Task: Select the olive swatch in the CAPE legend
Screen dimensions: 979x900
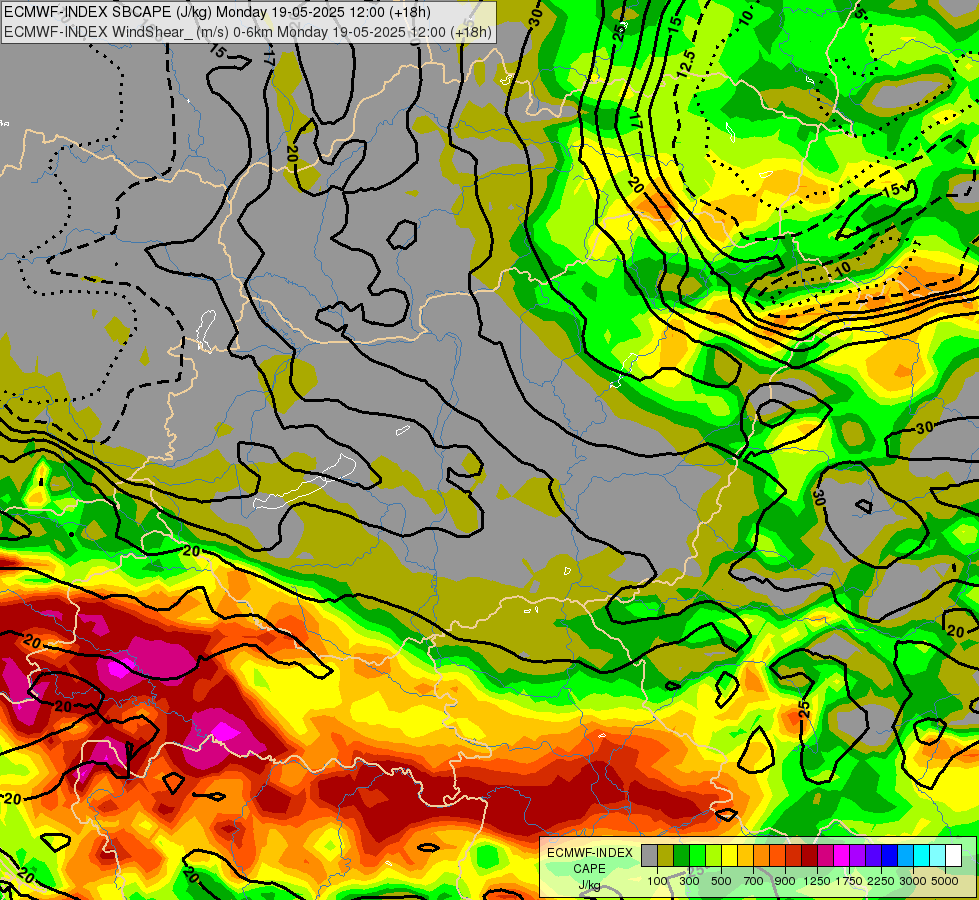Action: pos(666,855)
